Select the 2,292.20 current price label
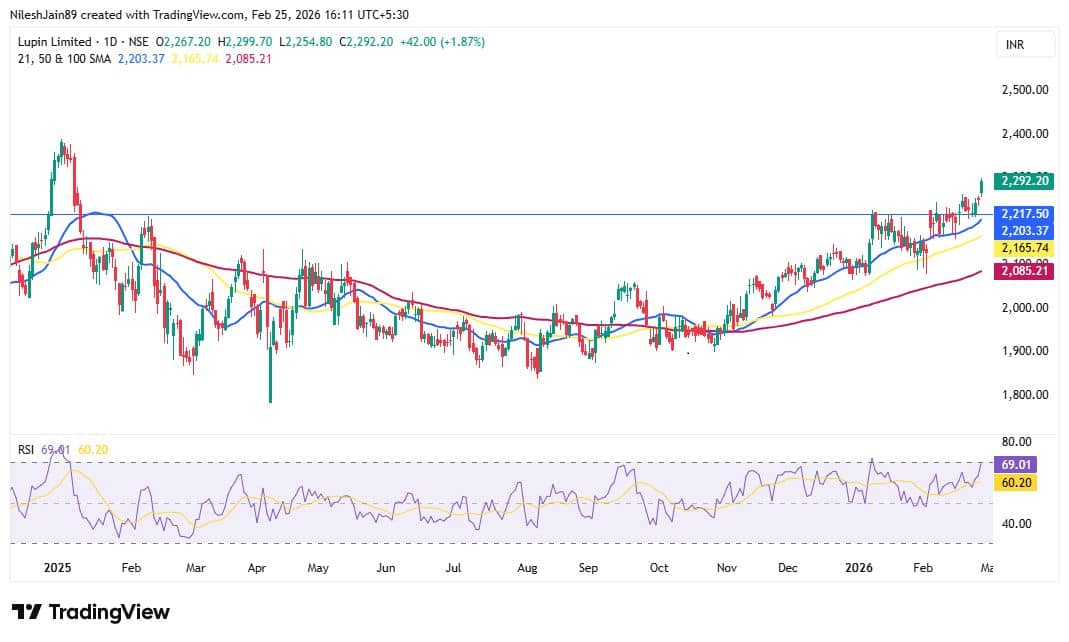Image resolution: width=1069 pixels, height=642 pixels. coord(1025,181)
